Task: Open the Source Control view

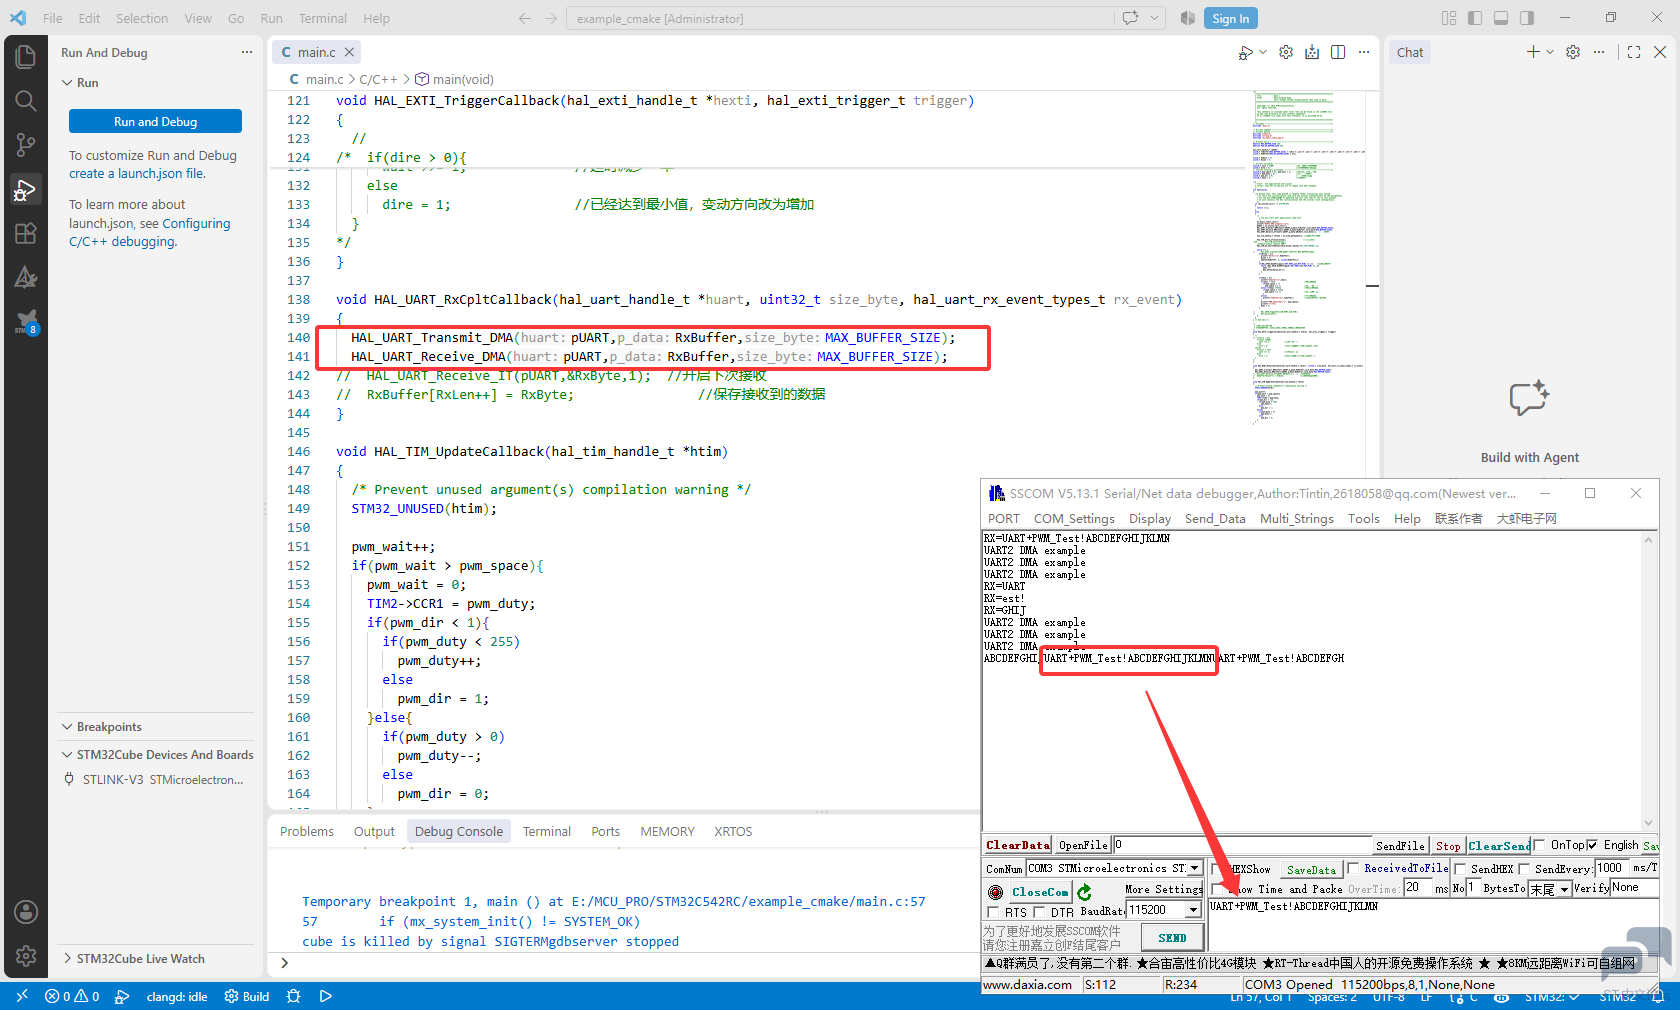Action: 26,145
